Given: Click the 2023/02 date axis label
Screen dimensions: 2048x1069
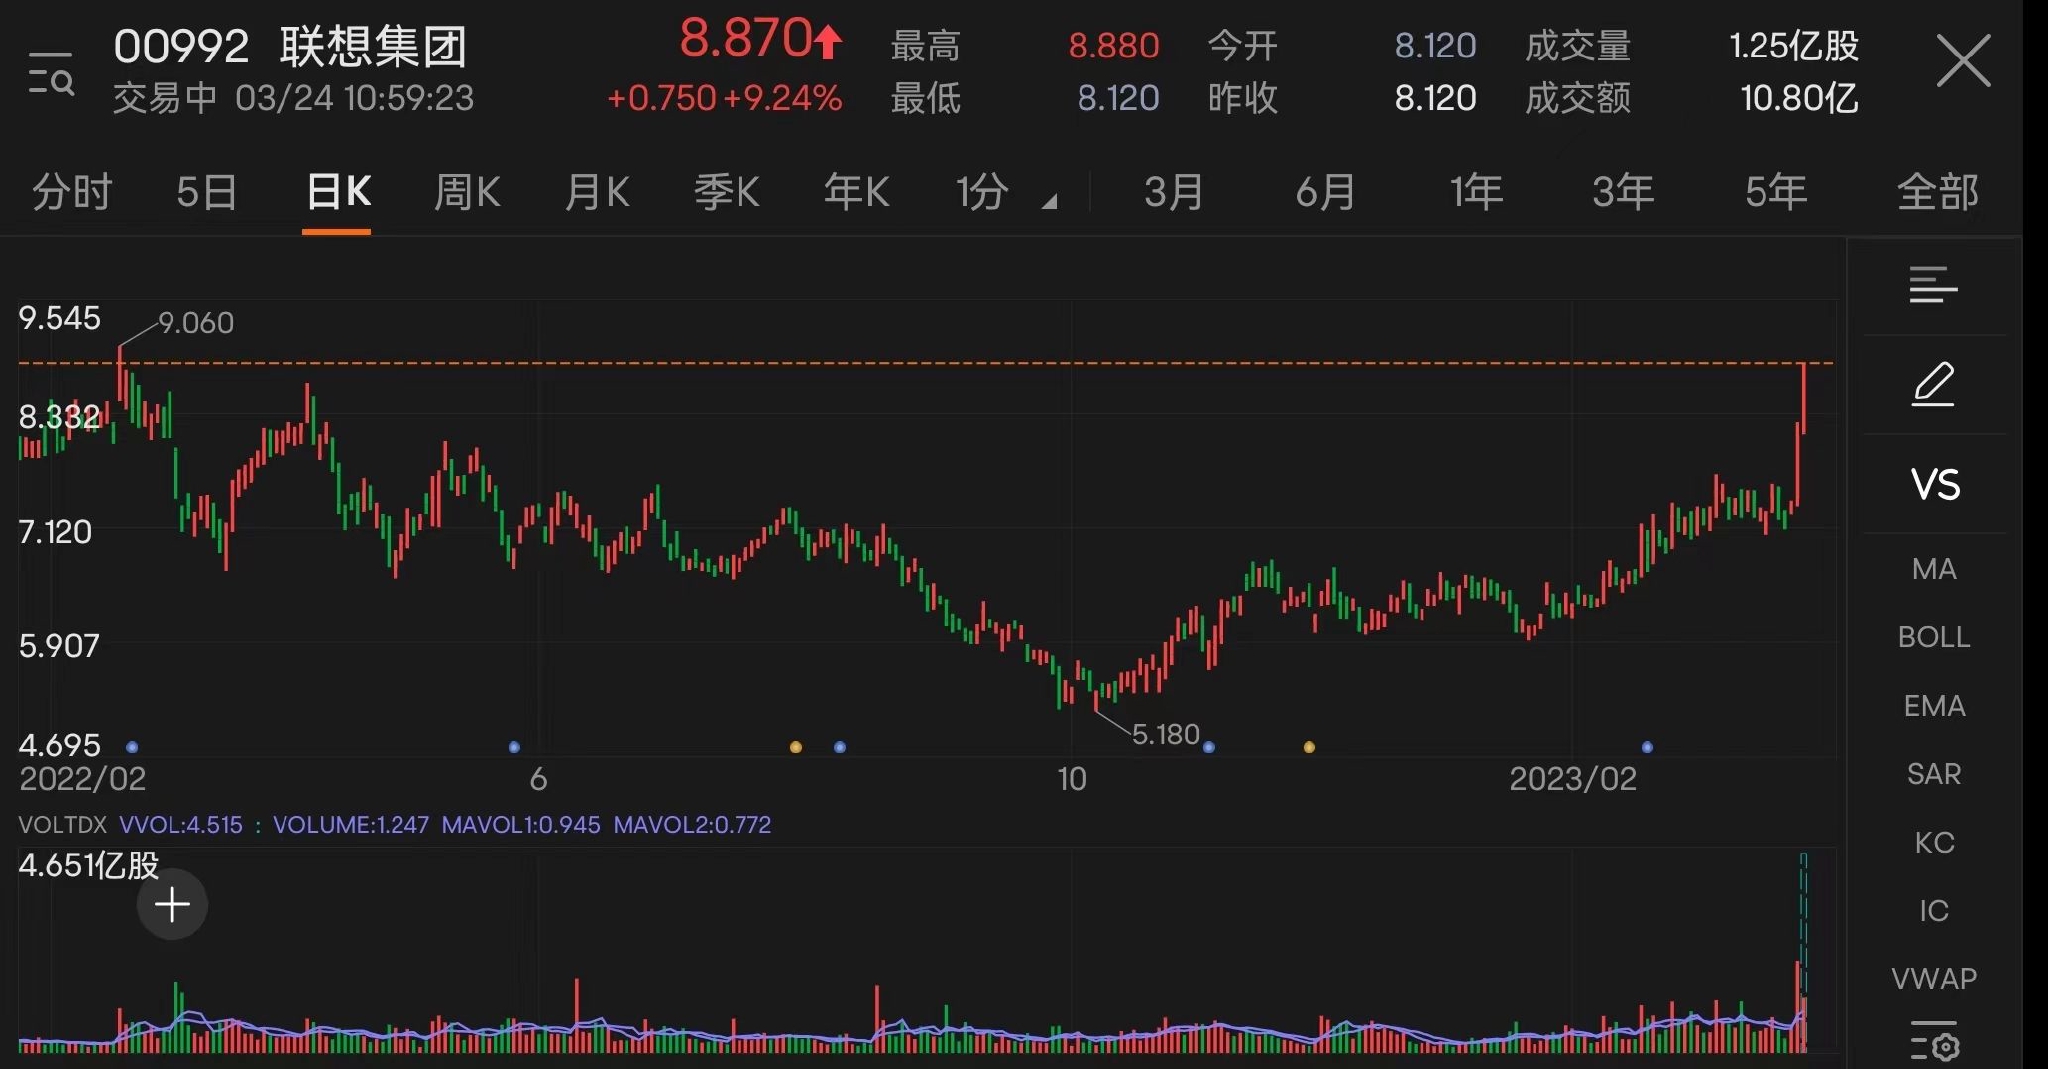Looking at the screenshot, I should pyautogui.click(x=1573, y=779).
